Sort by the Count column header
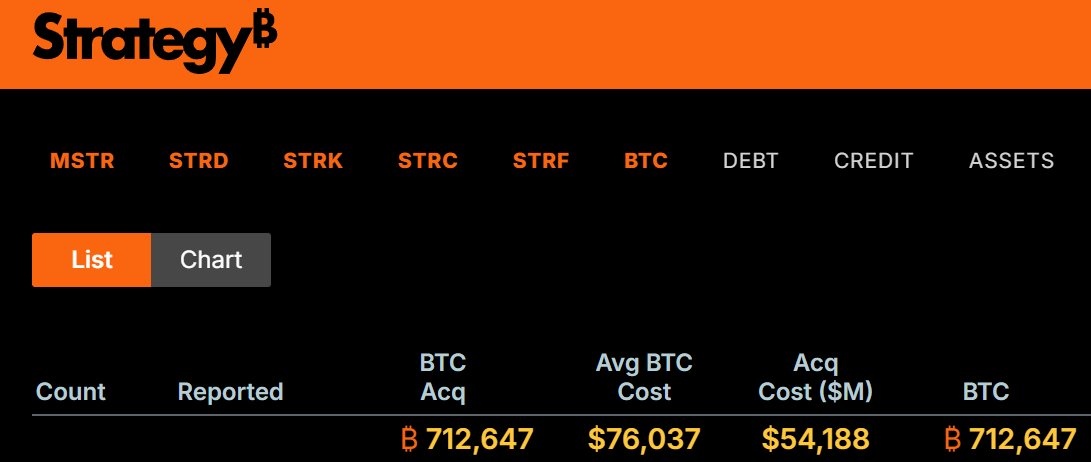 point(71,392)
